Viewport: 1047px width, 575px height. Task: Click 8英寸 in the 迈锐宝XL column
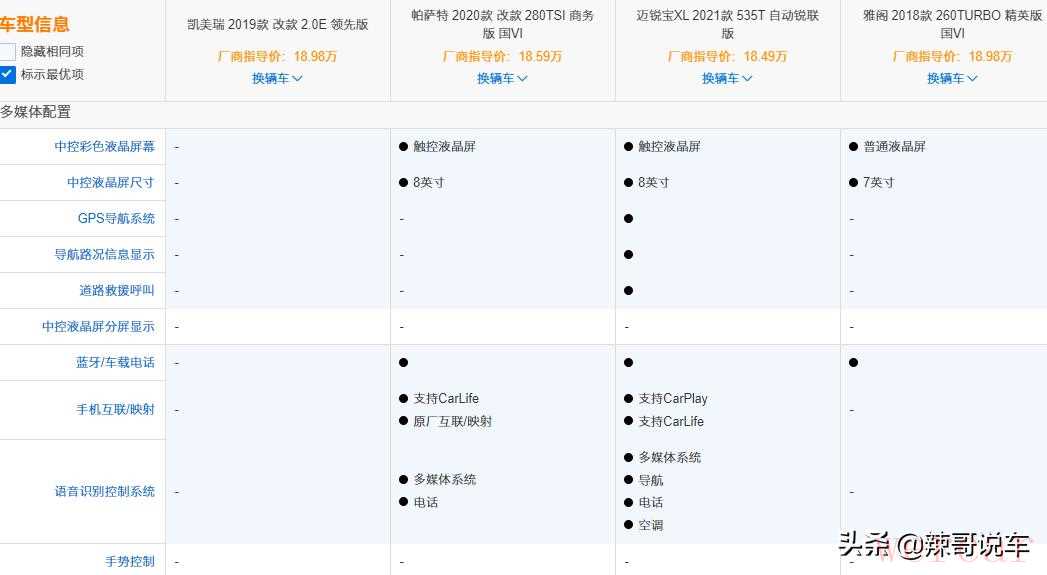pyautogui.click(x=654, y=182)
